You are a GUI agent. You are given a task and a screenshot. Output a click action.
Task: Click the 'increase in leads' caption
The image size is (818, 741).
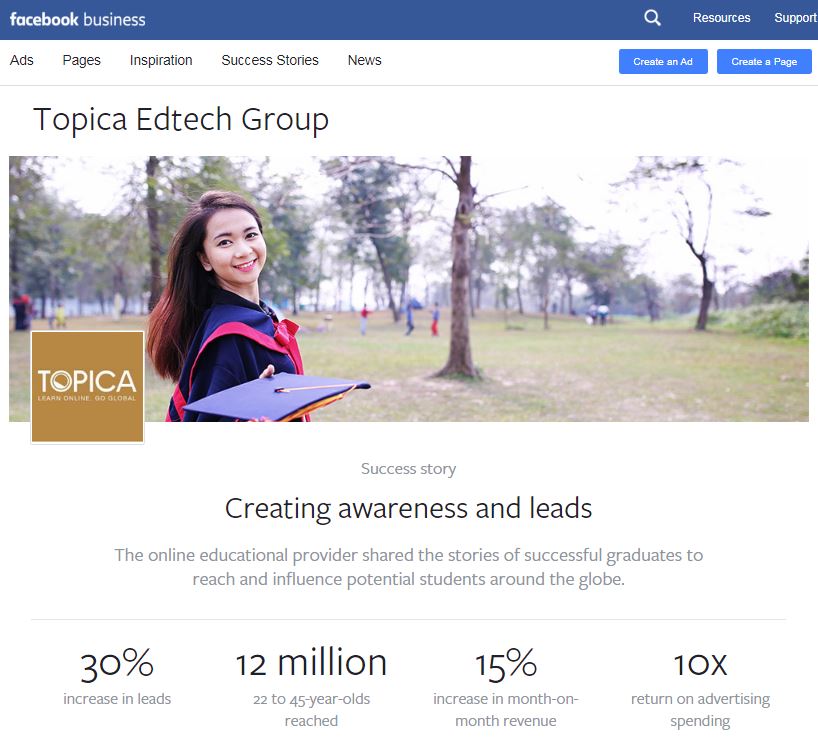(x=117, y=699)
